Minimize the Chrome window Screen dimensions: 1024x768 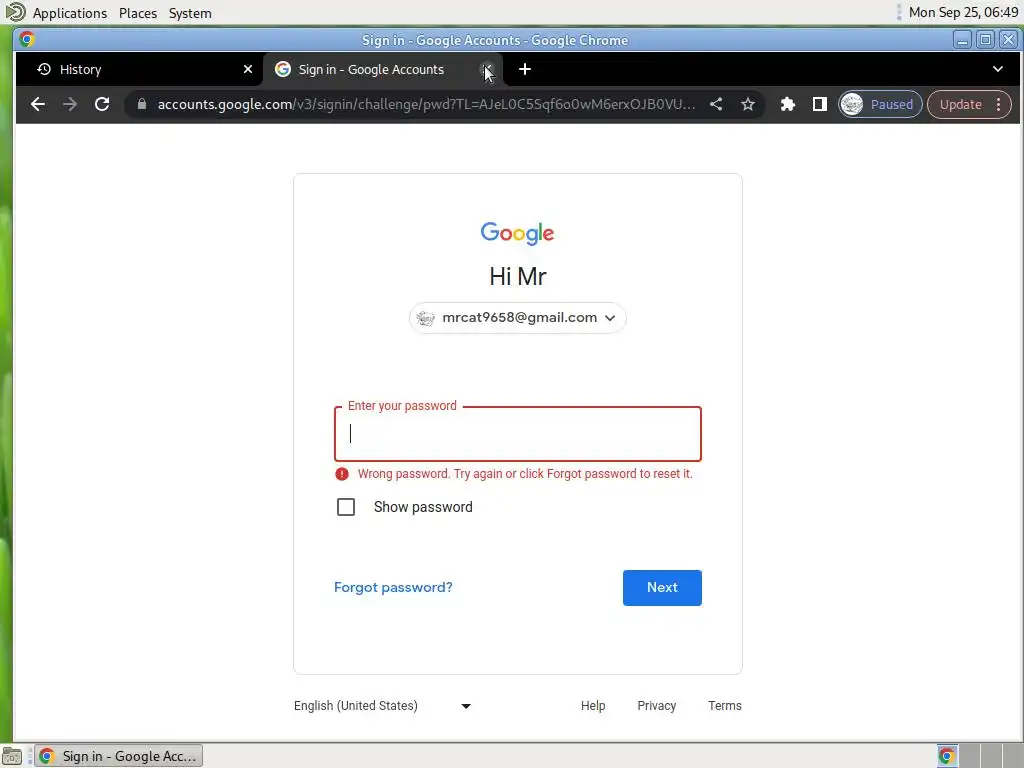coord(962,40)
